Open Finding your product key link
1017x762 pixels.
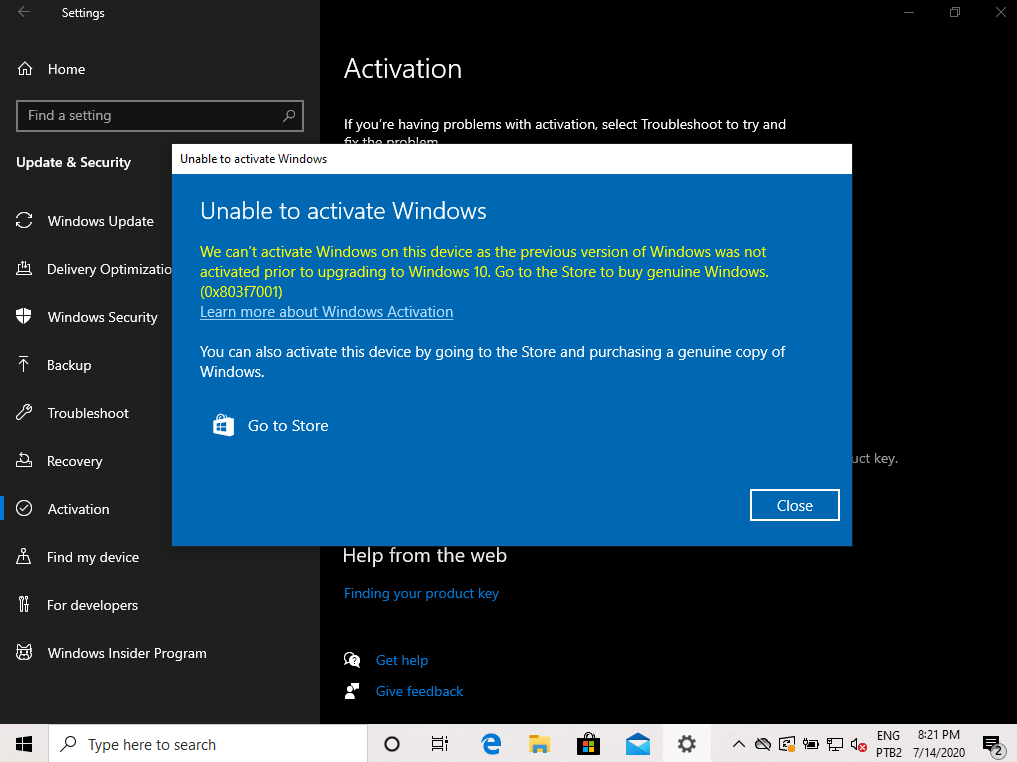[421, 593]
